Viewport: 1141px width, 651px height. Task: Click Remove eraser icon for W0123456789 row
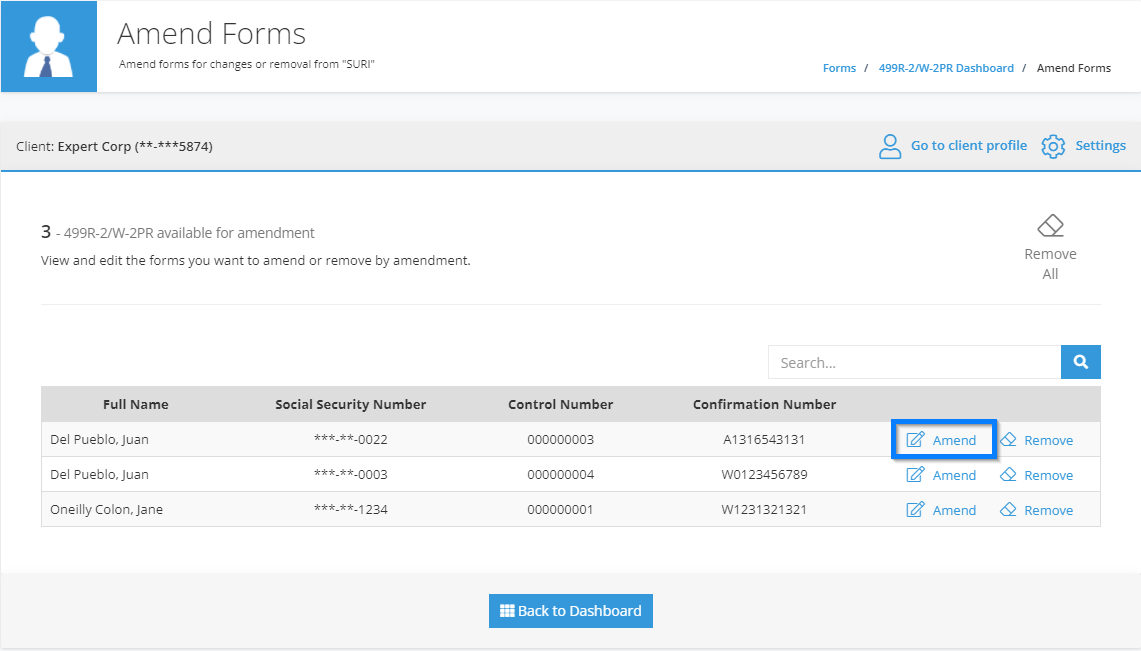click(x=1008, y=474)
